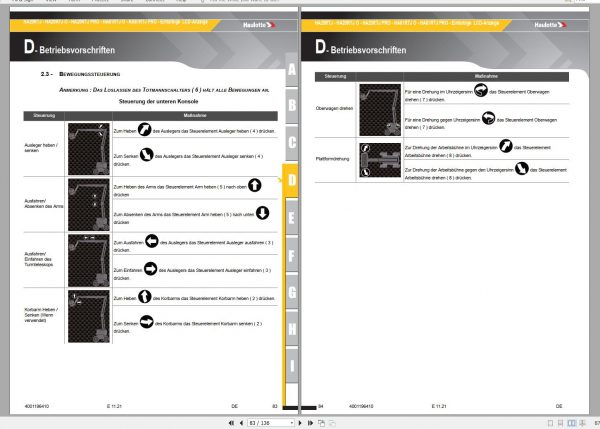
Task: Select the highlighted section tab D
Action: click(290, 180)
